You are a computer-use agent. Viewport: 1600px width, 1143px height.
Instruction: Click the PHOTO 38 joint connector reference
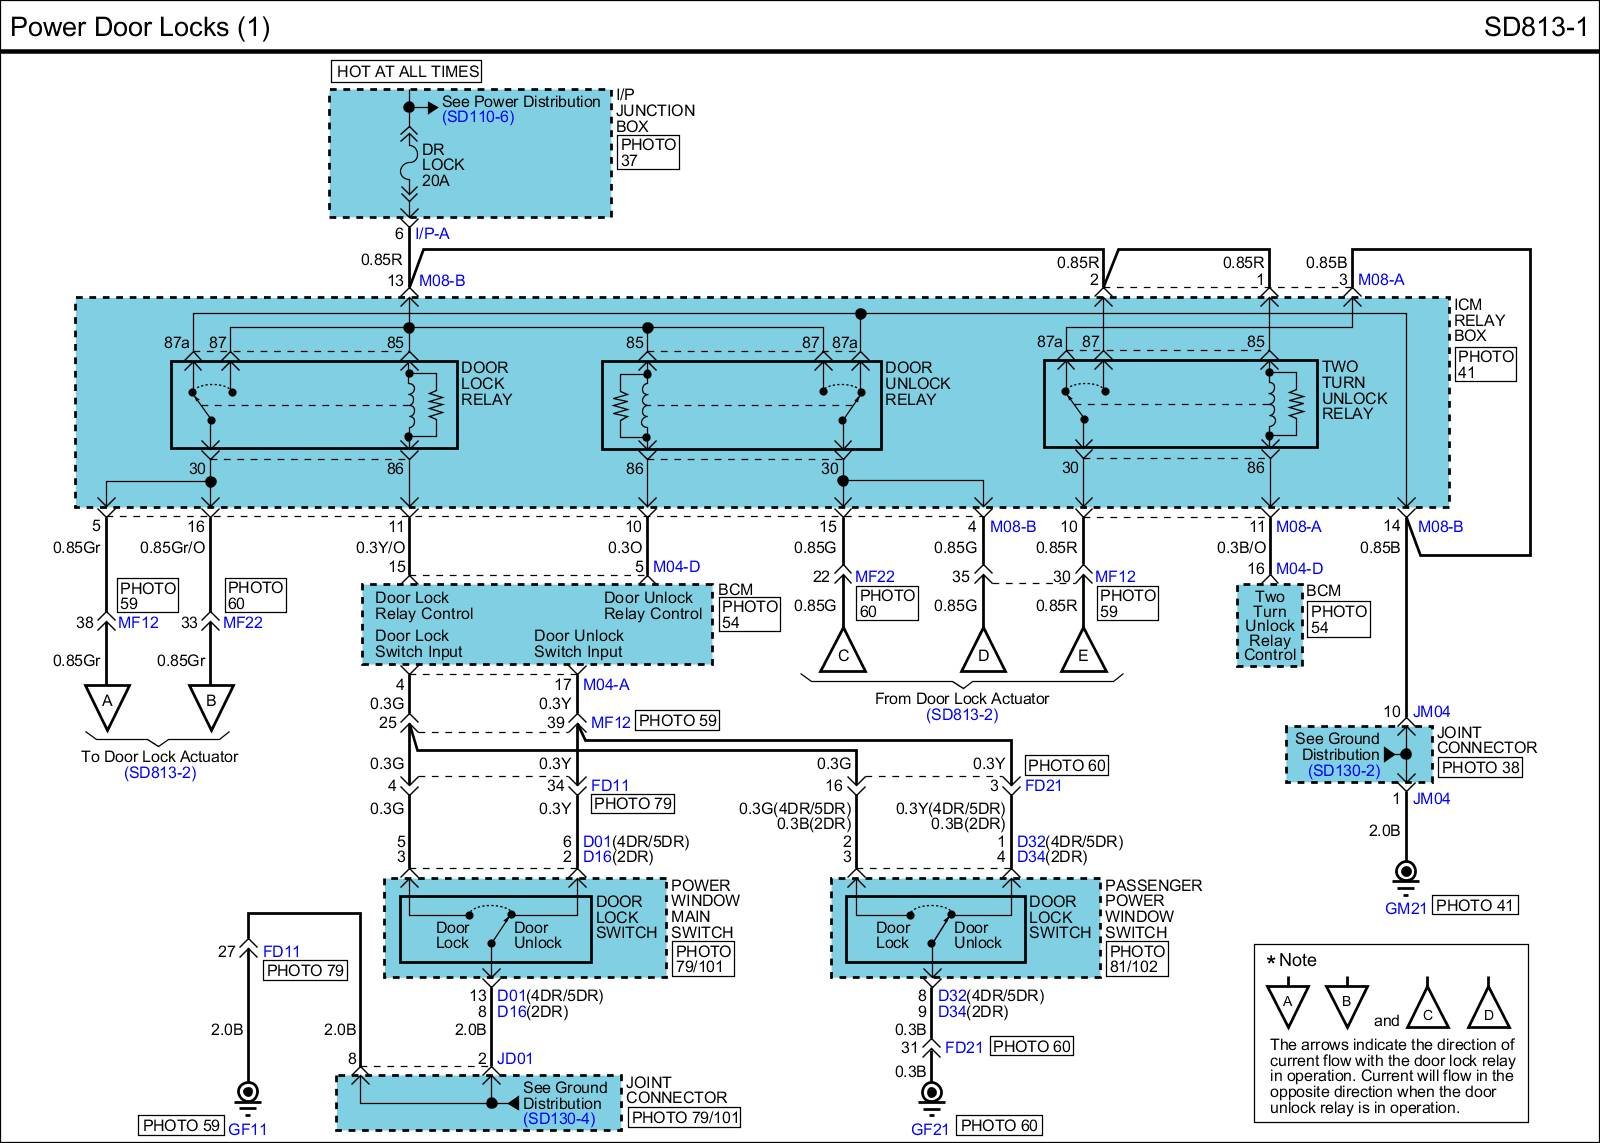pyautogui.click(x=1482, y=768)
